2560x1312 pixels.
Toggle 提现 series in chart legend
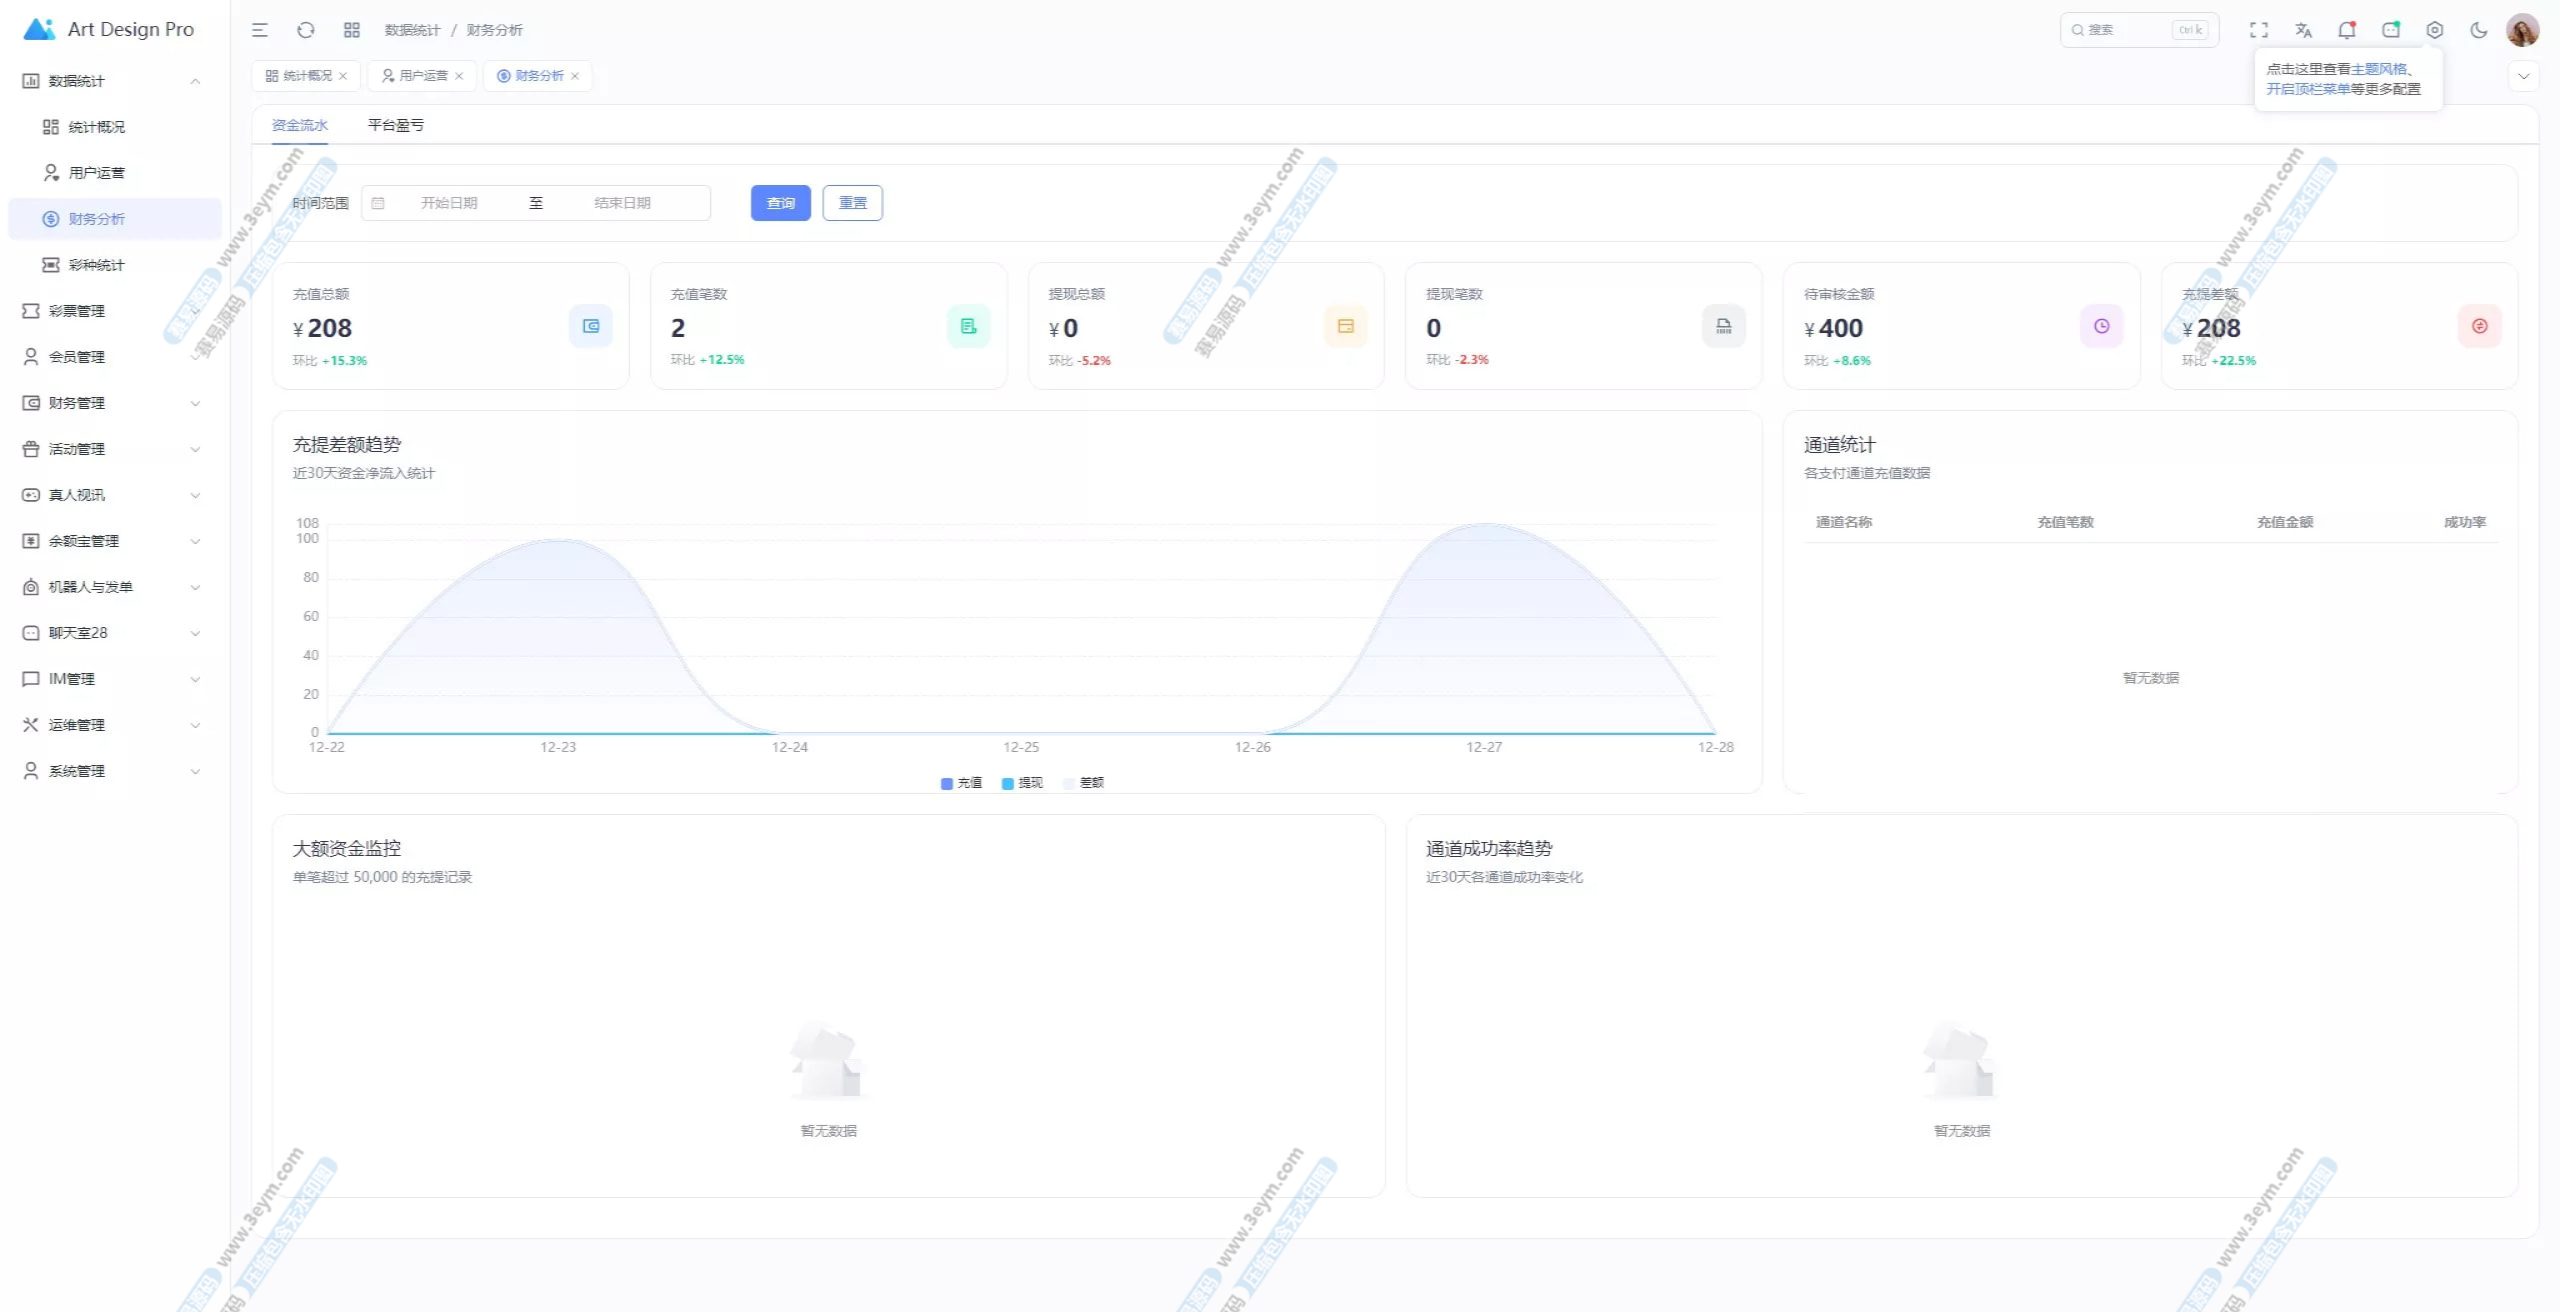tap(1022, 783)
